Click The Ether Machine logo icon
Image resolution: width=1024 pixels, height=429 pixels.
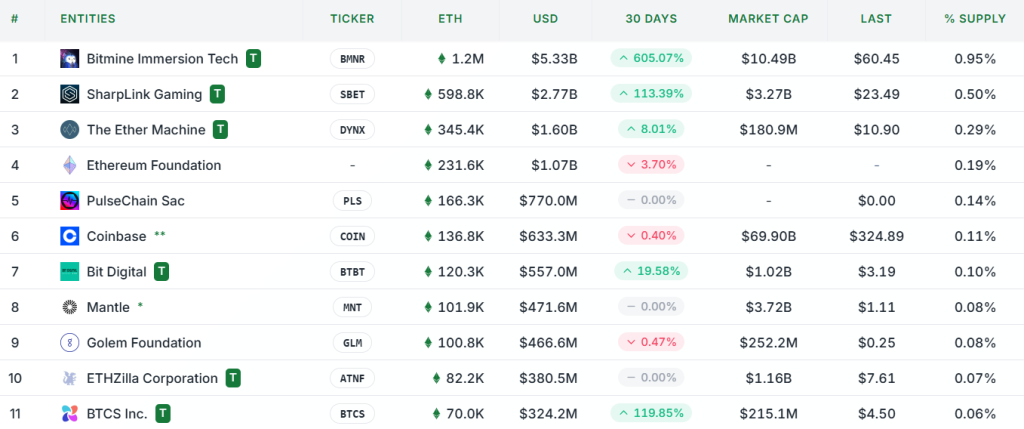pyautogui.click(x=69, y=129)
